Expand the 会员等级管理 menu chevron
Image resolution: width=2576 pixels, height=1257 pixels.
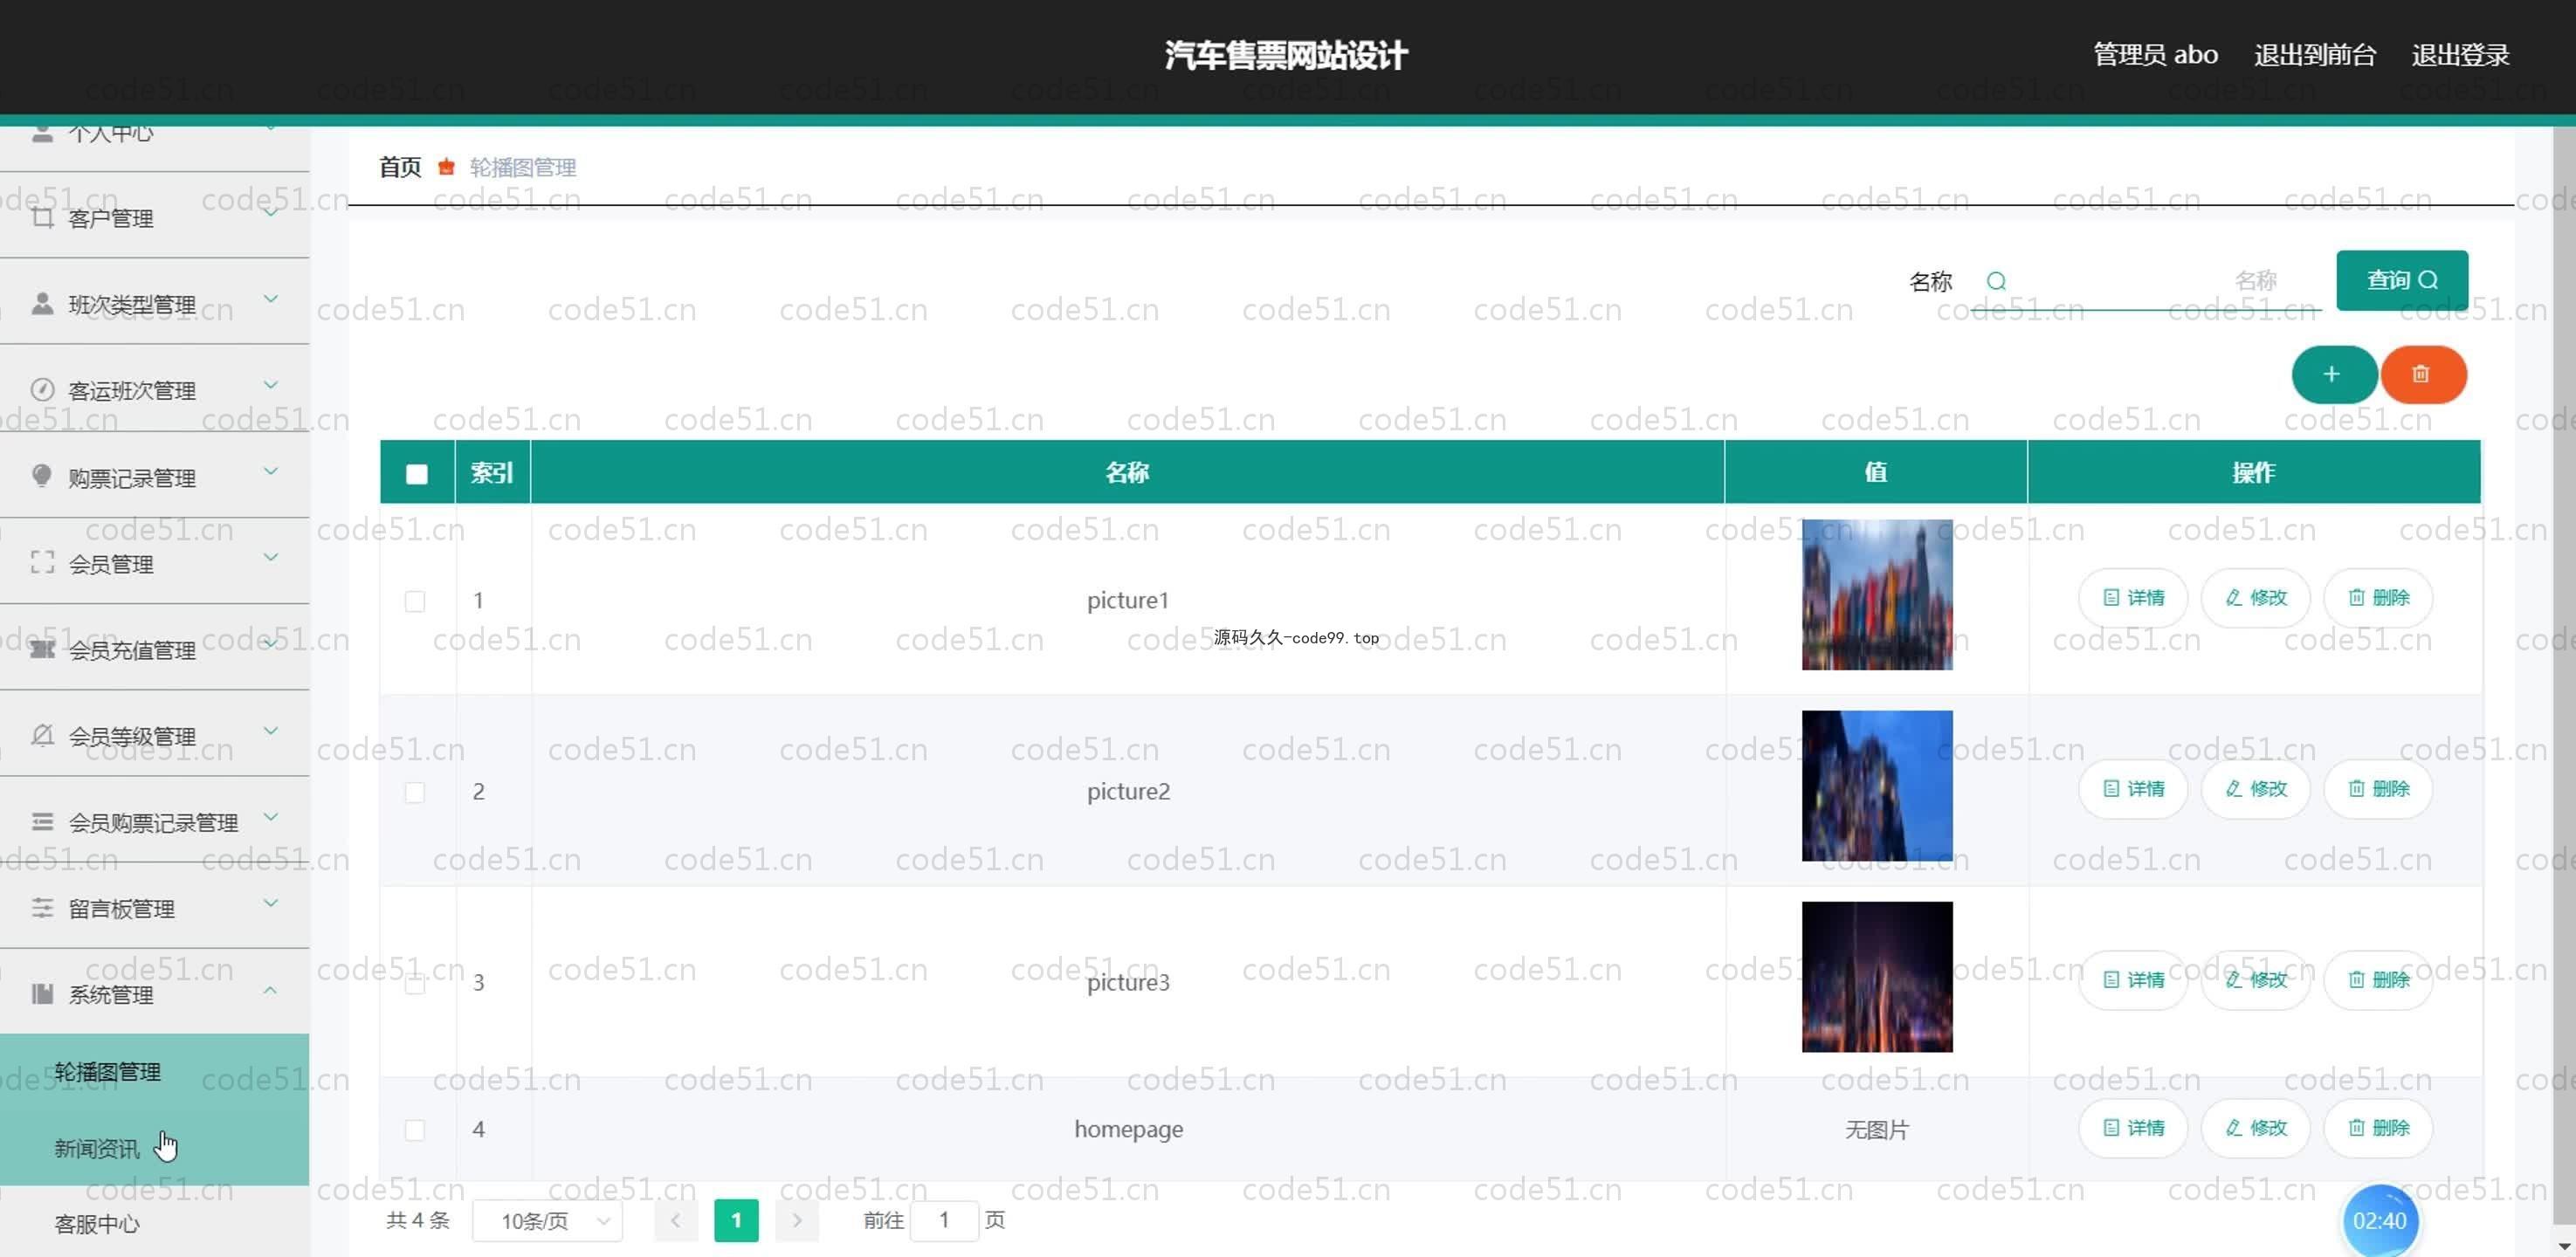(x=271, y=730)
